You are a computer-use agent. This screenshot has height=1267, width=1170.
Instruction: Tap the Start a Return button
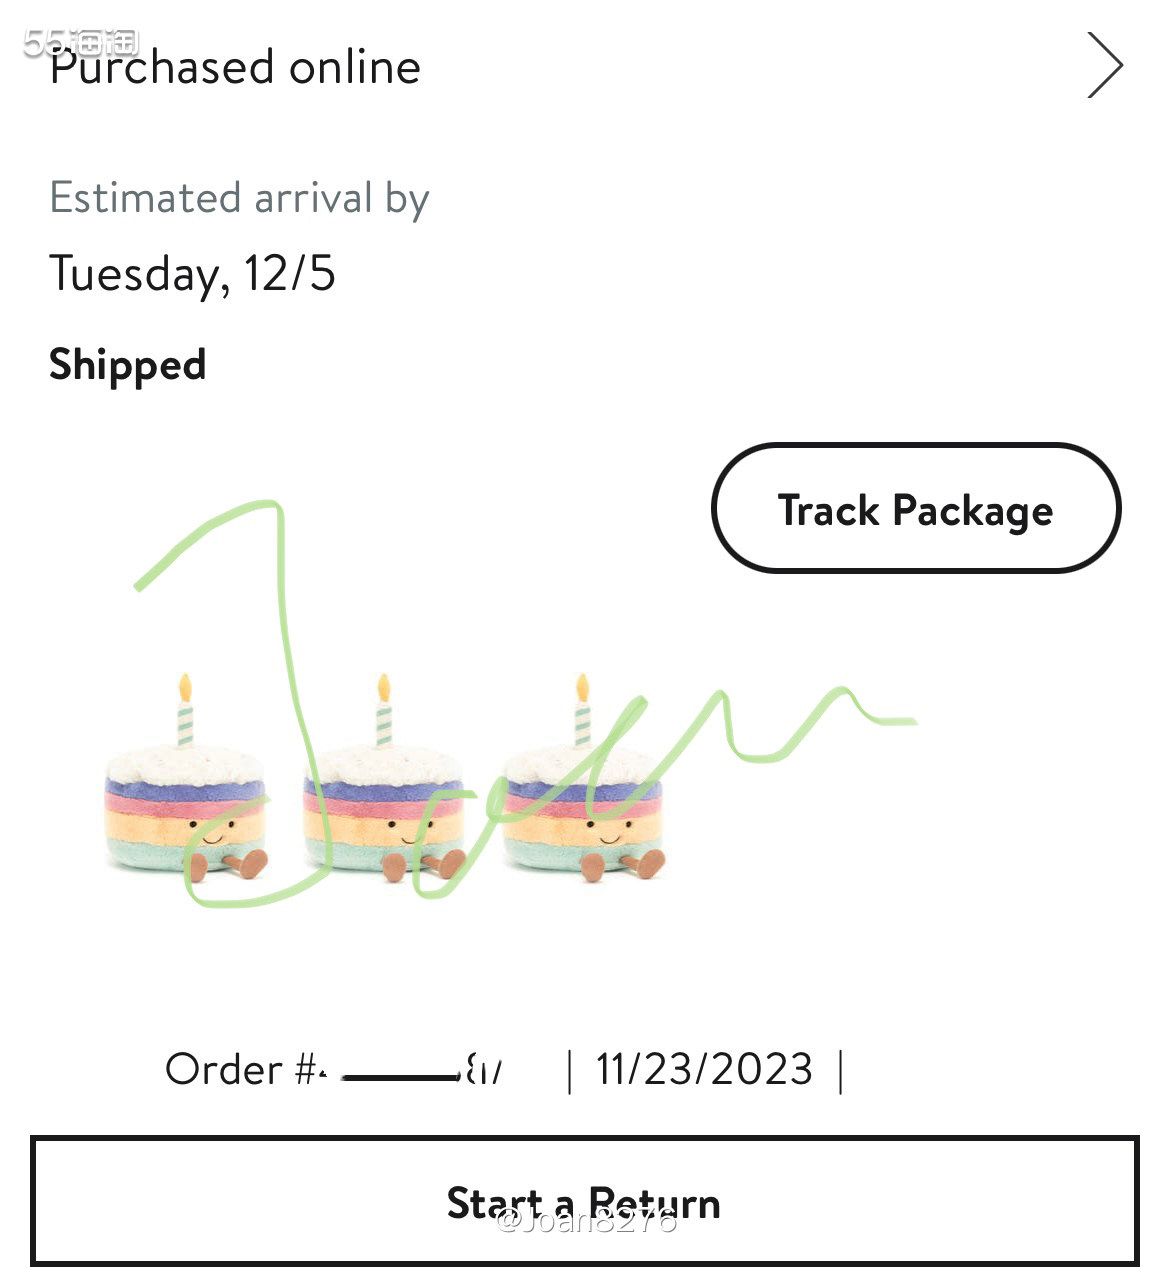tap(585, 1201)
